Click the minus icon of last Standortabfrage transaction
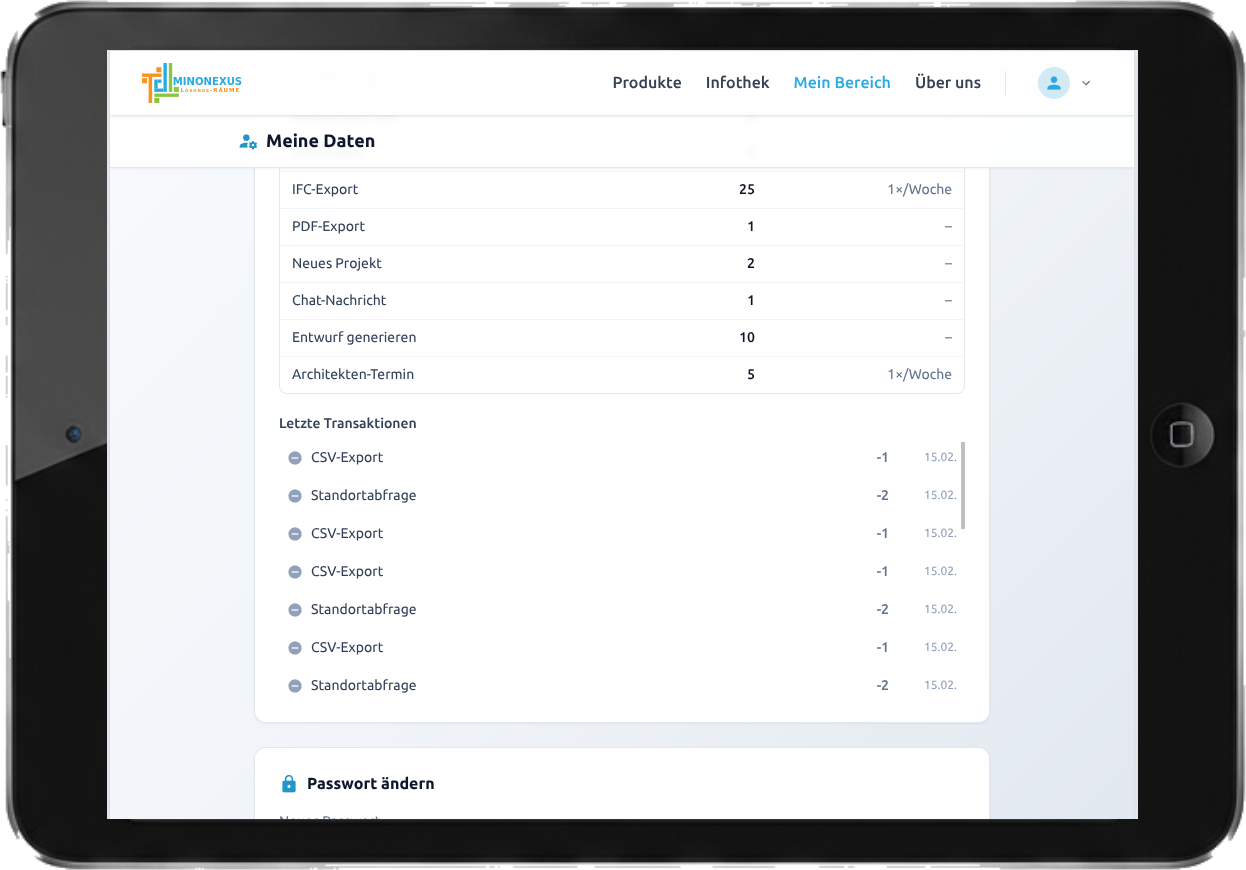 pos(295,686)
